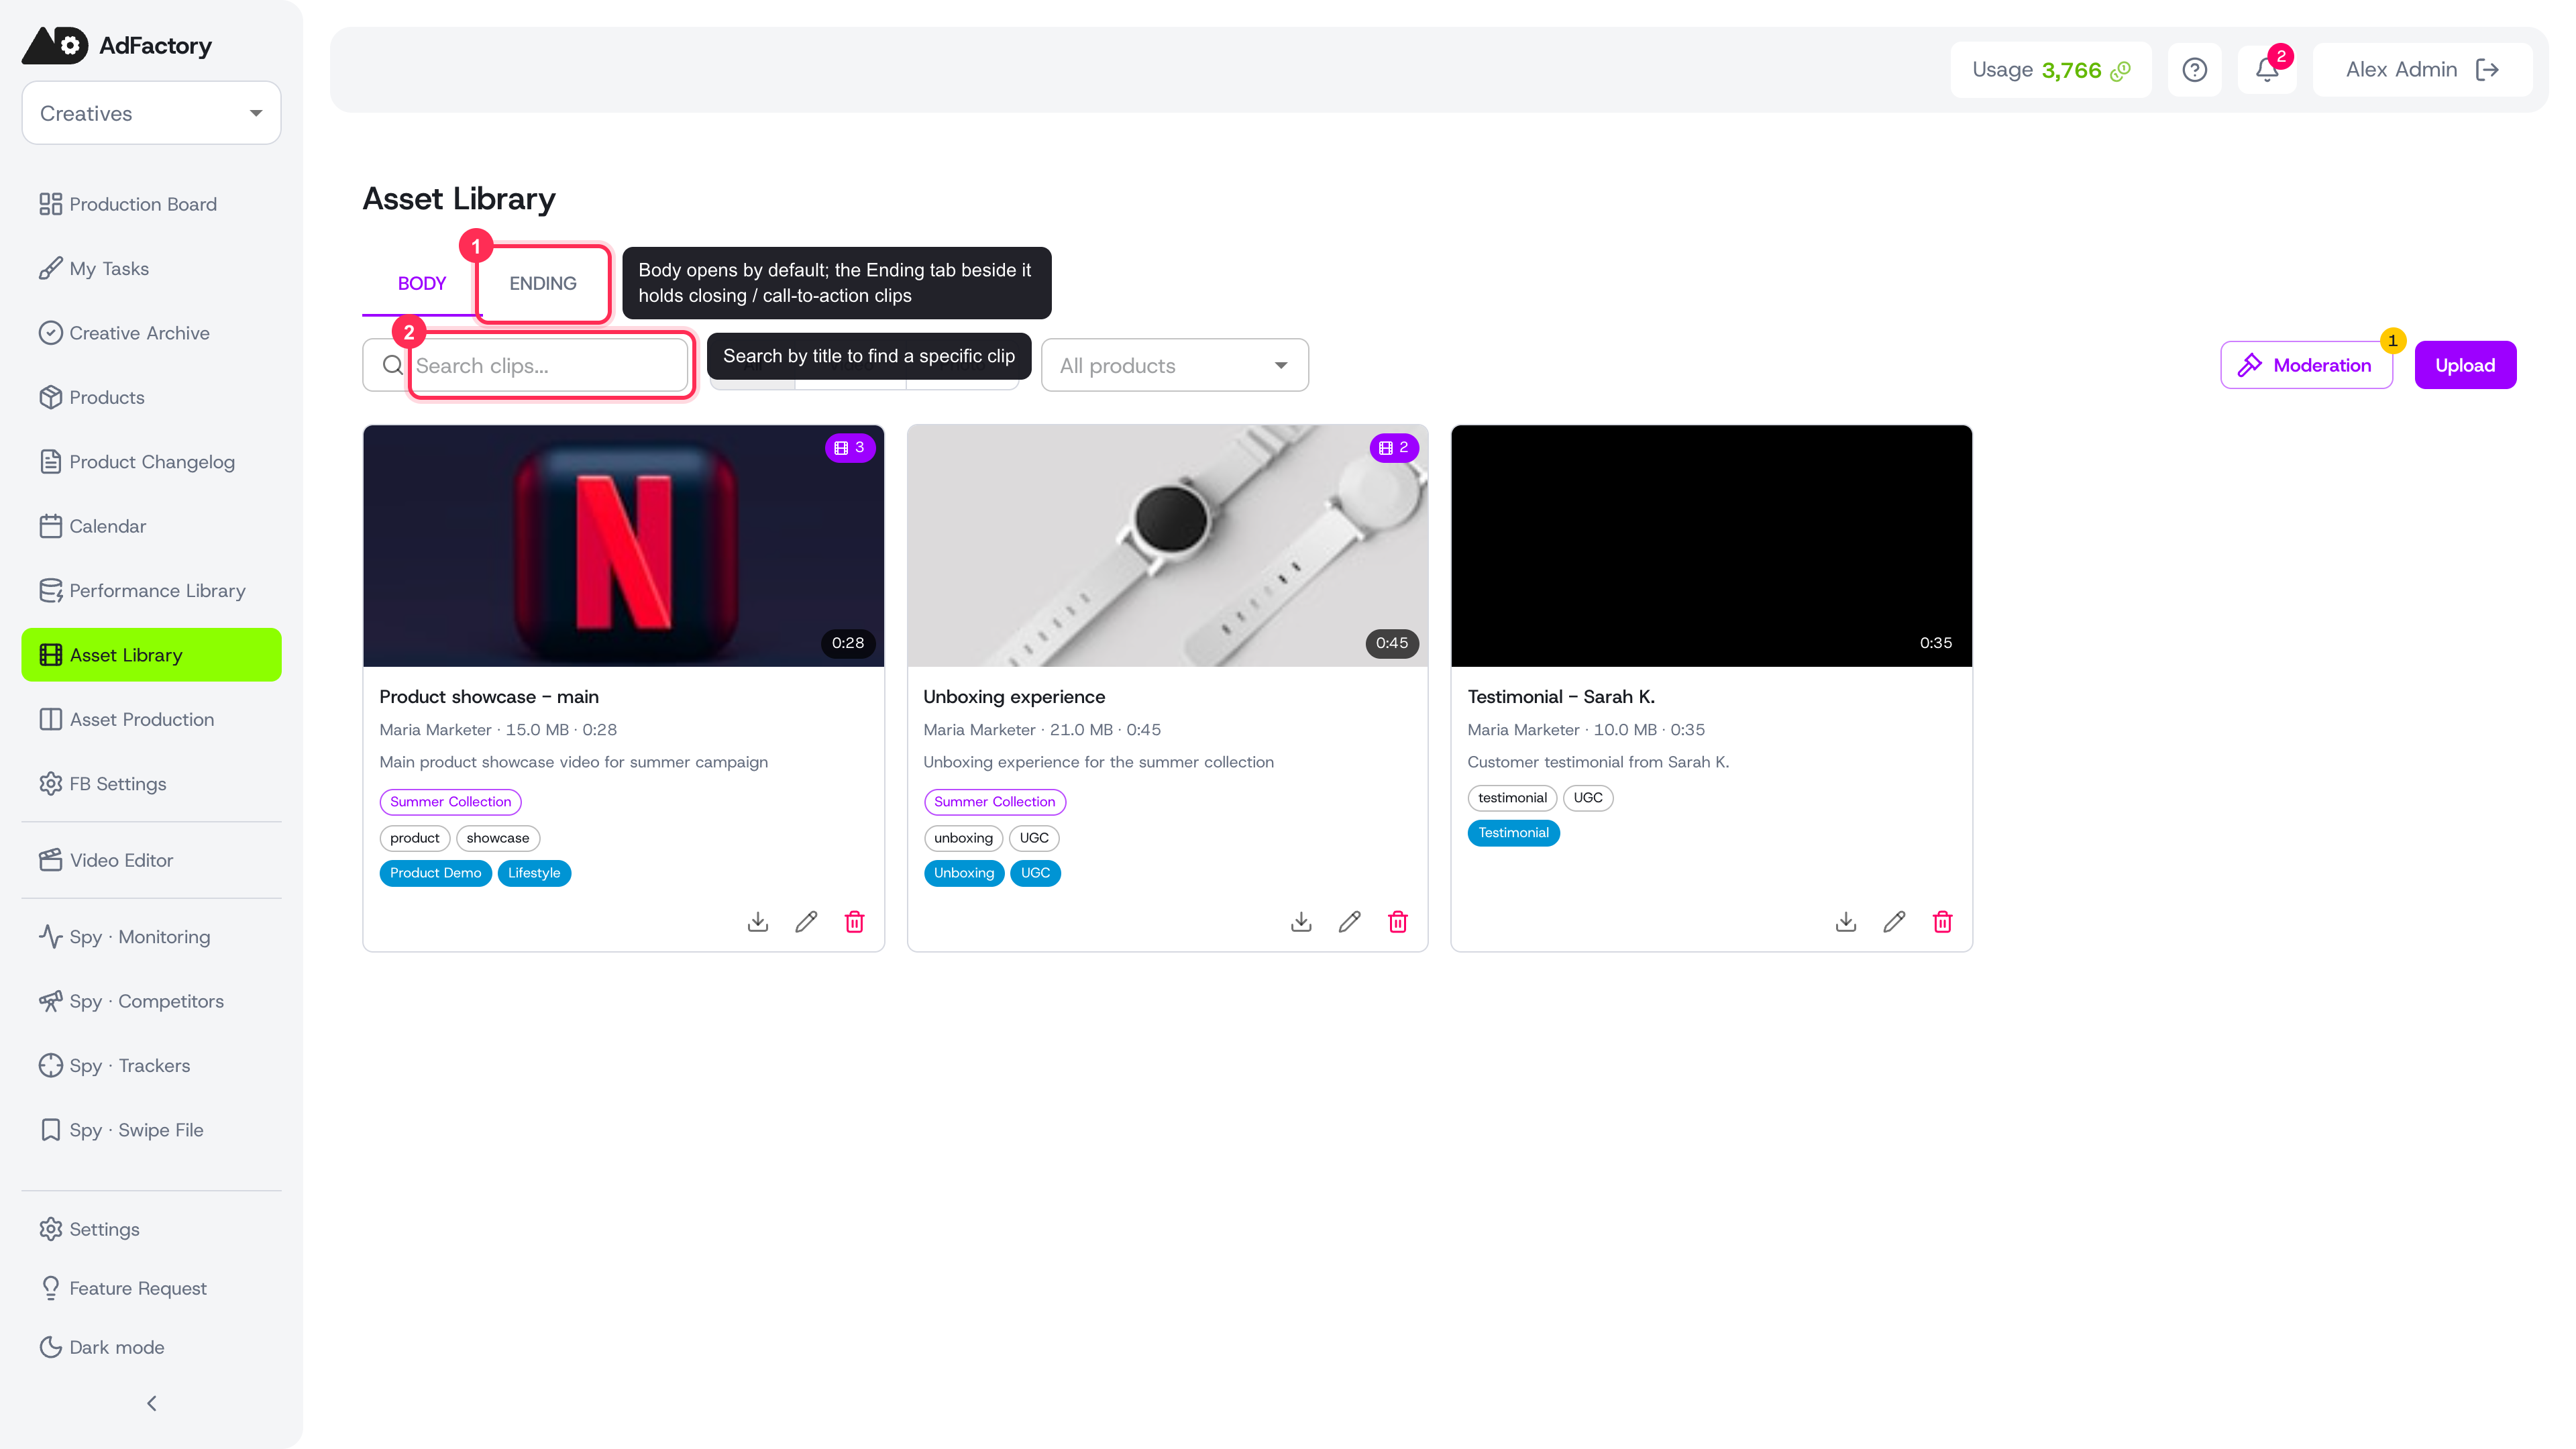This screenshot has height=1449, width=2576.
Task: Click the showcase tag
Action: (497, 838)
